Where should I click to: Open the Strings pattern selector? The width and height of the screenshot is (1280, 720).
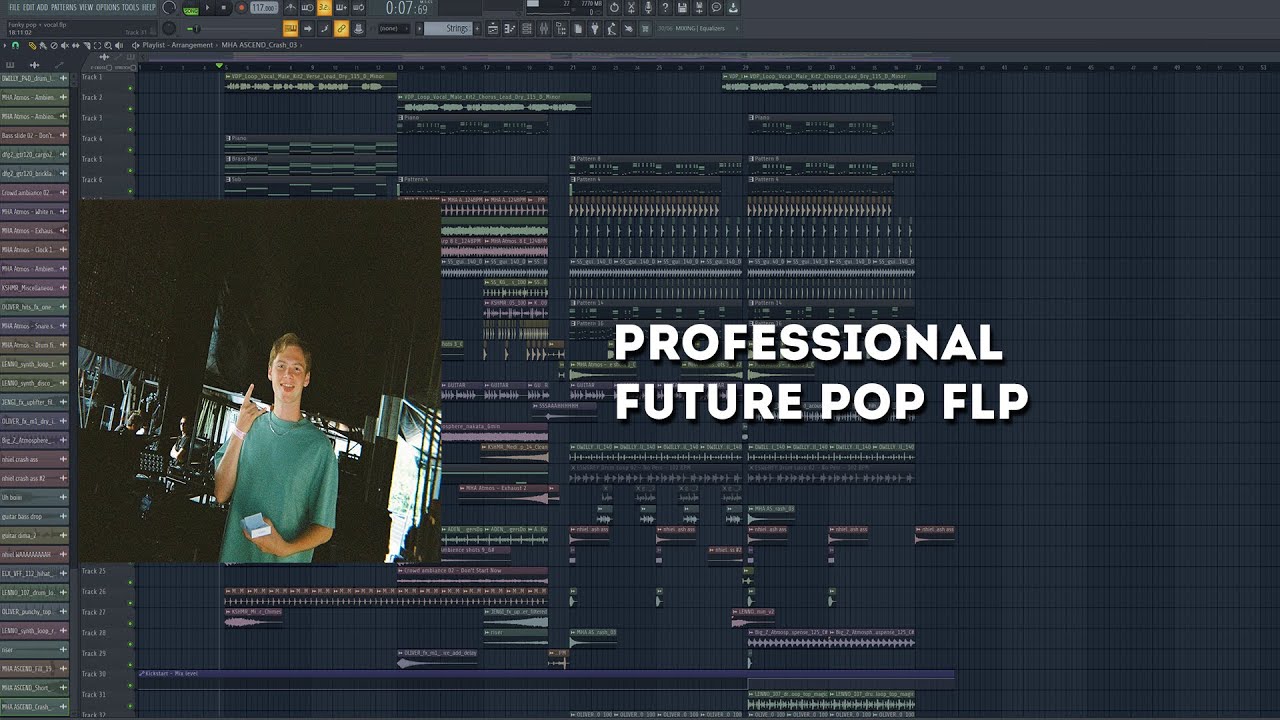pyautogui.click(x=447, y=28)
